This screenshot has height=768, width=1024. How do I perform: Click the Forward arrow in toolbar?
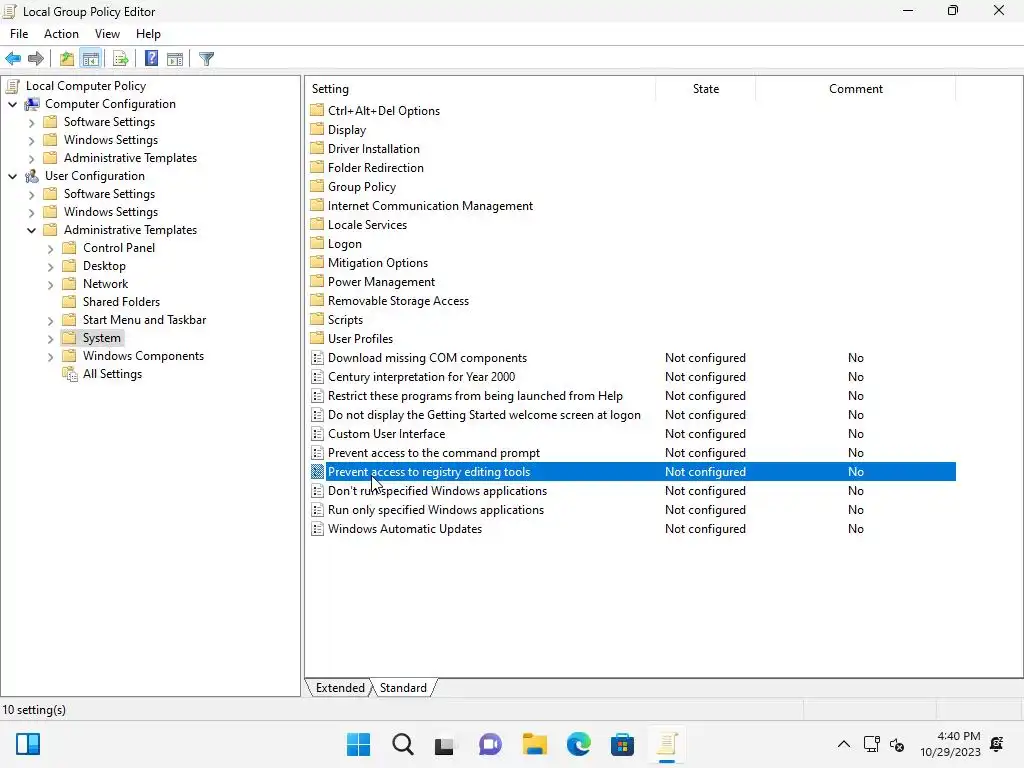36,59
